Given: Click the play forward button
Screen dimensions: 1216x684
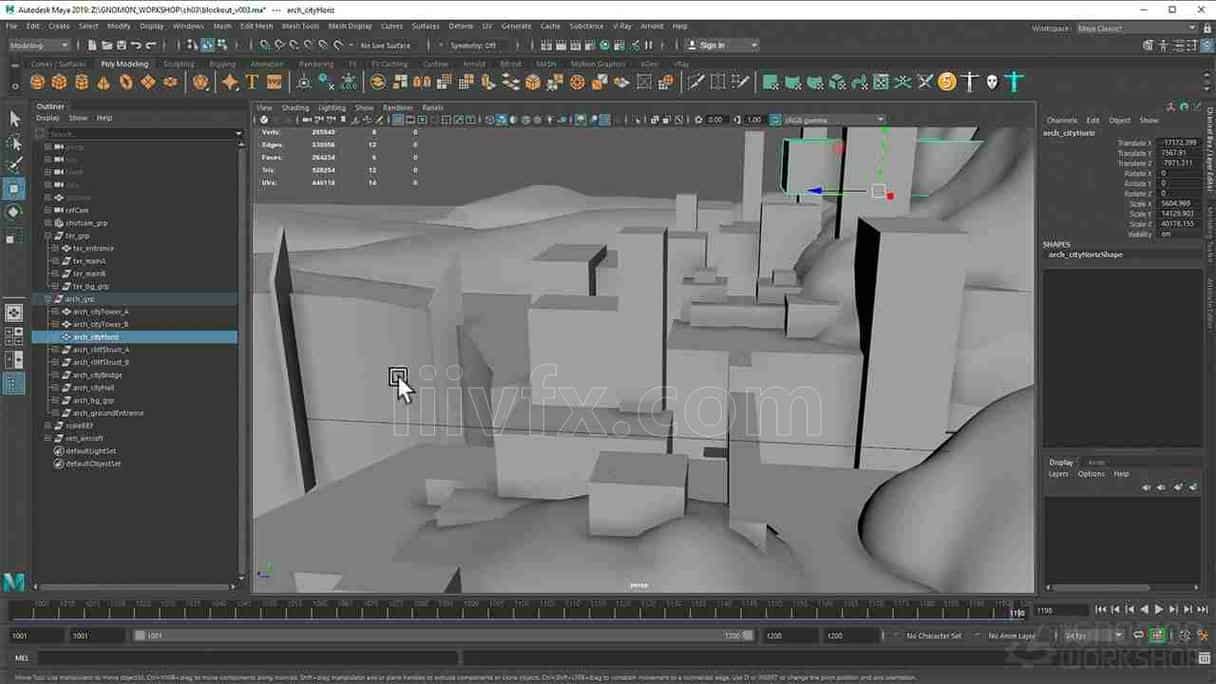Looking at the screenshot, I should [x=1159, y=609].
